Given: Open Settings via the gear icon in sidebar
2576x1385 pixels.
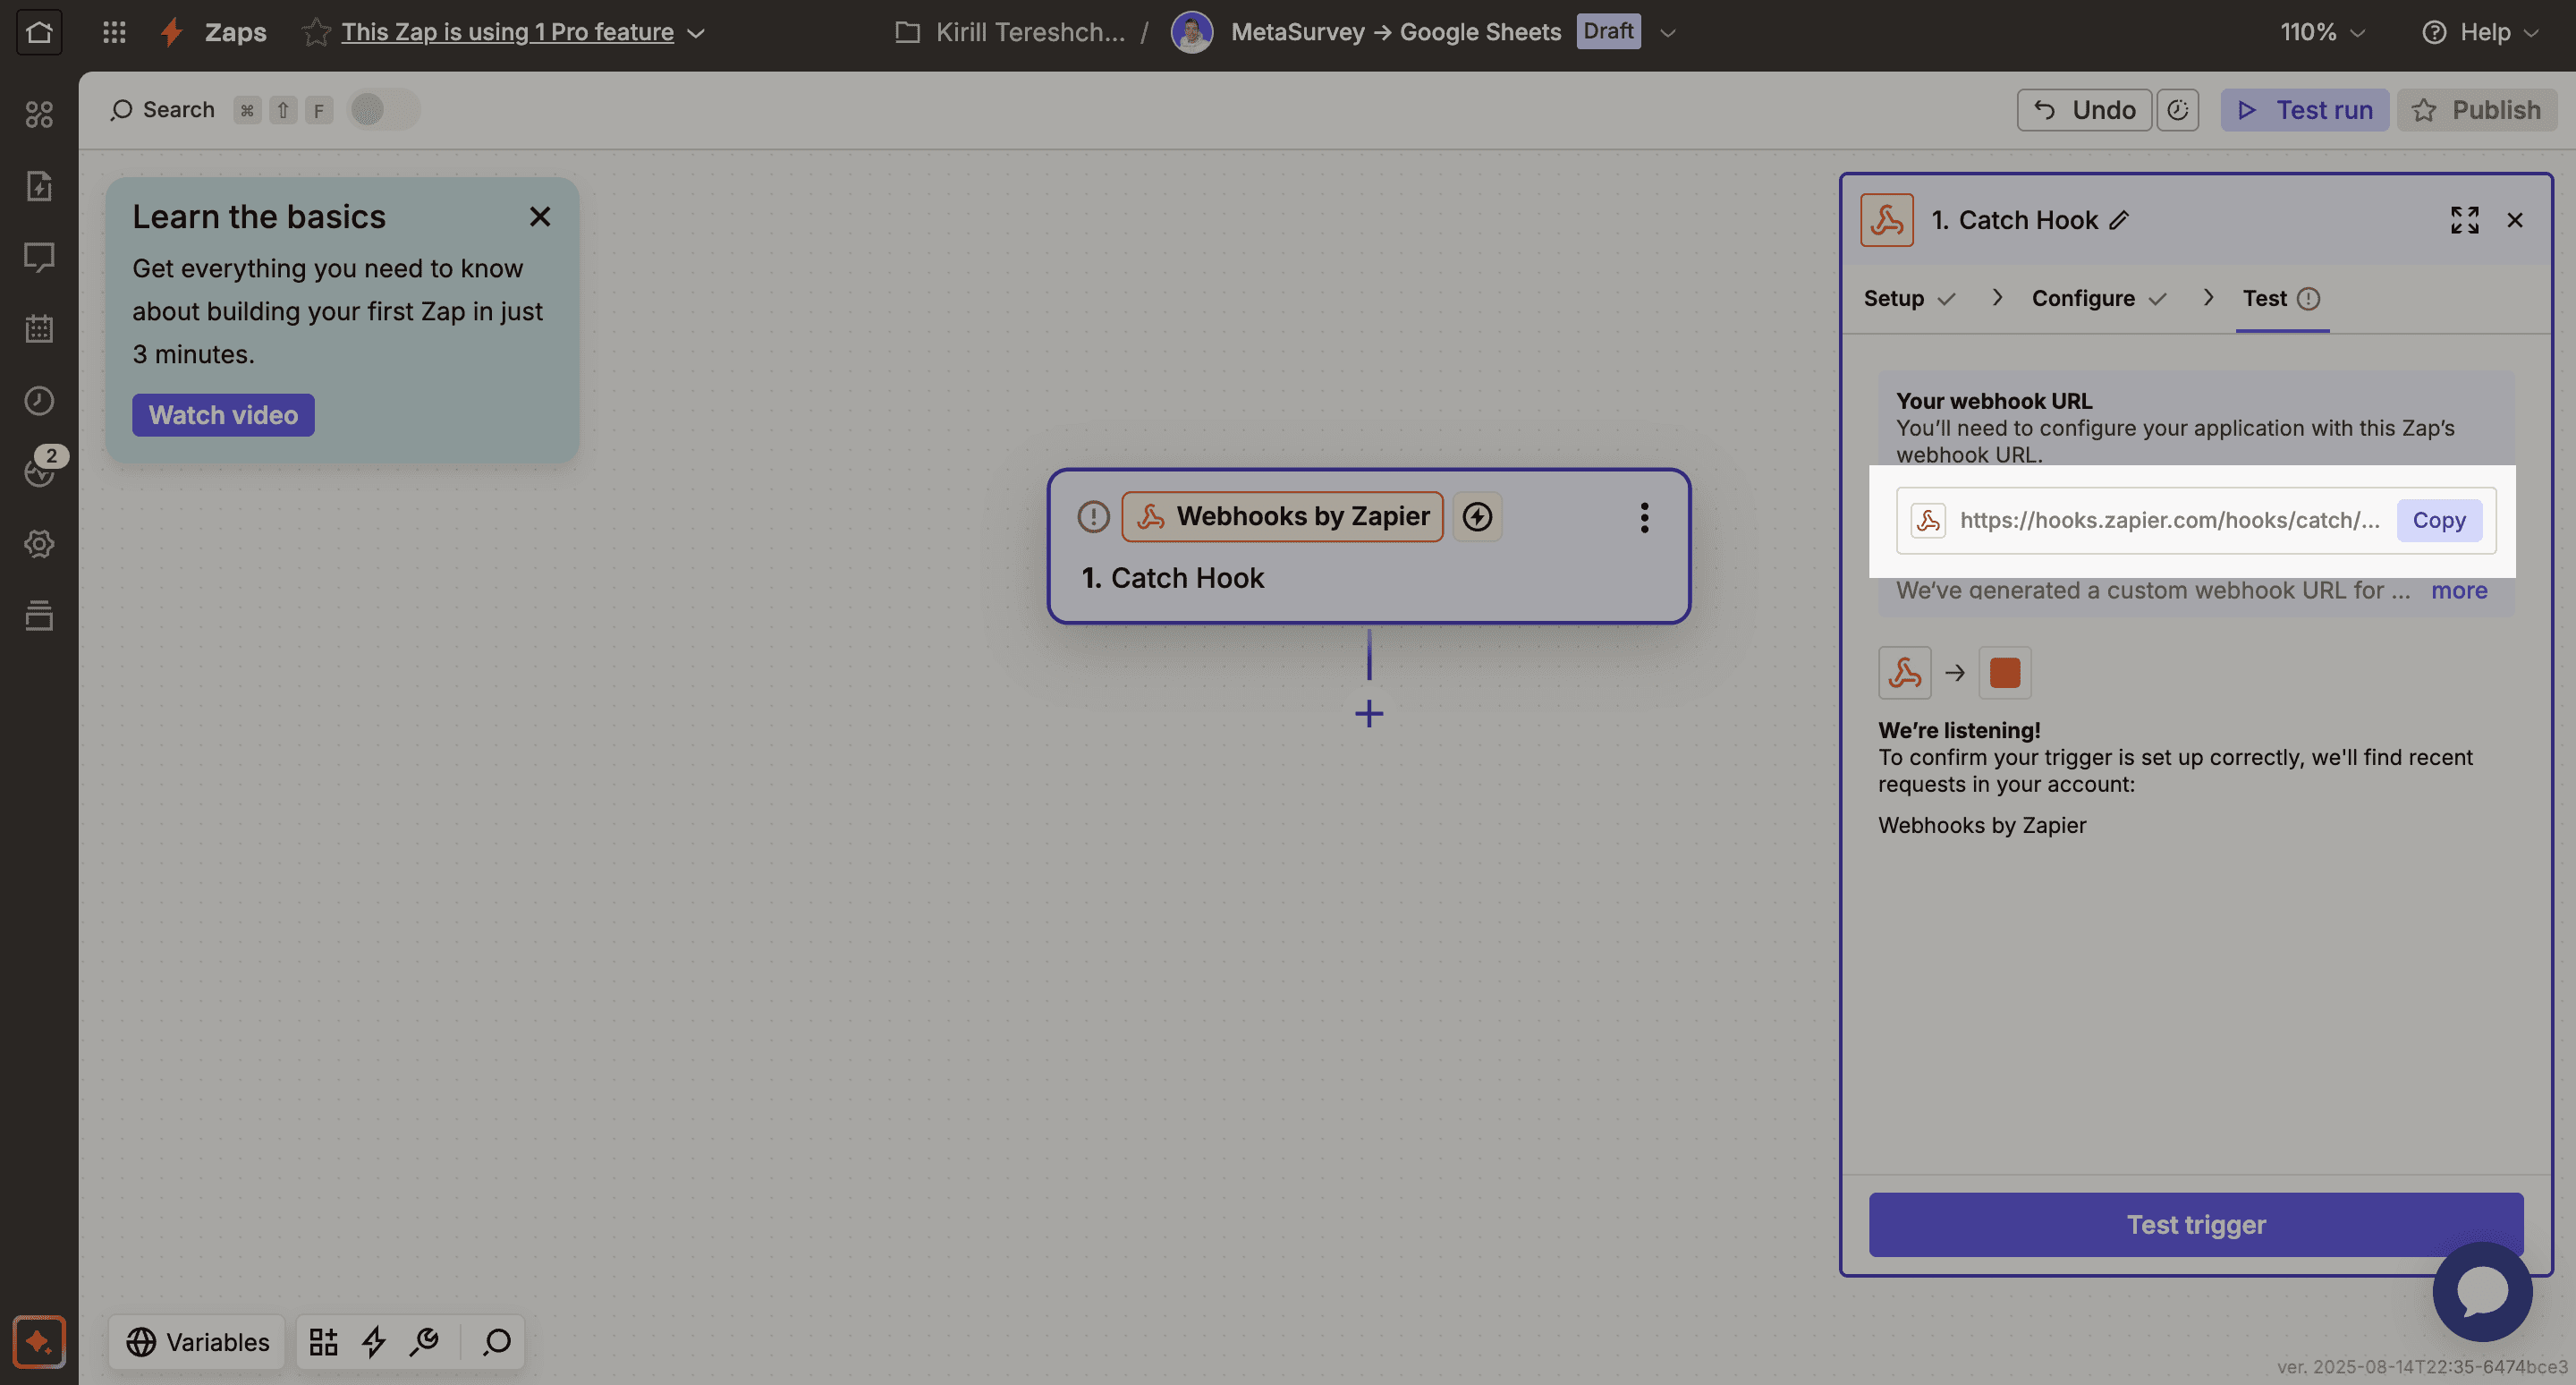Looking at the screenshot, I should 39,544.
